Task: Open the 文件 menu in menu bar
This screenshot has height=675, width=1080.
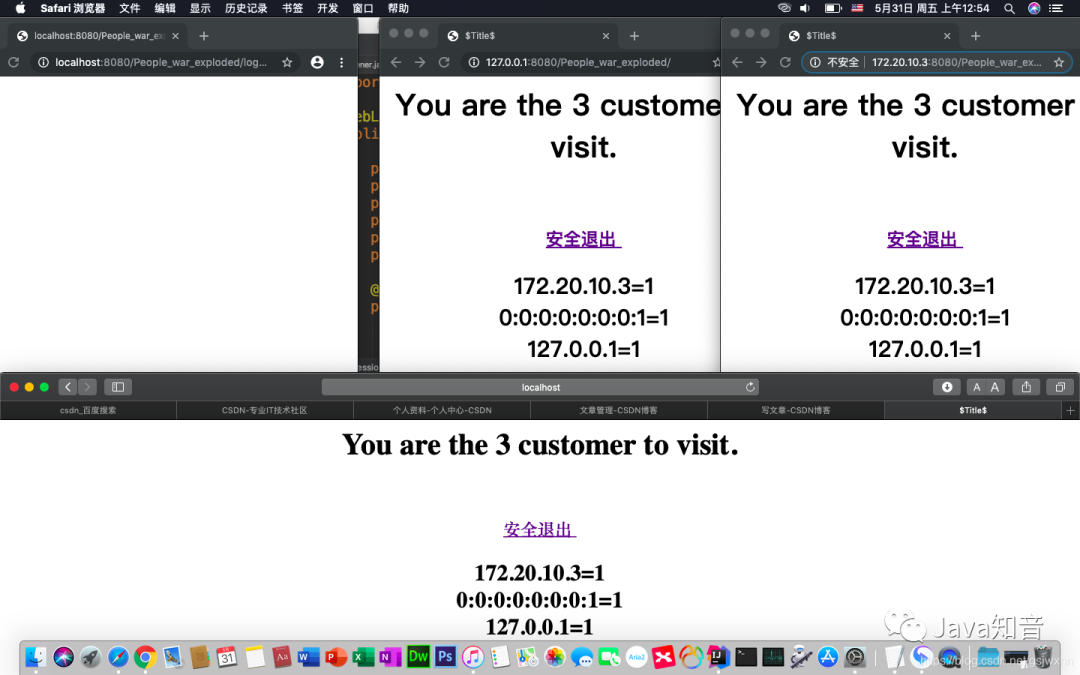Action: pos(129,8)
